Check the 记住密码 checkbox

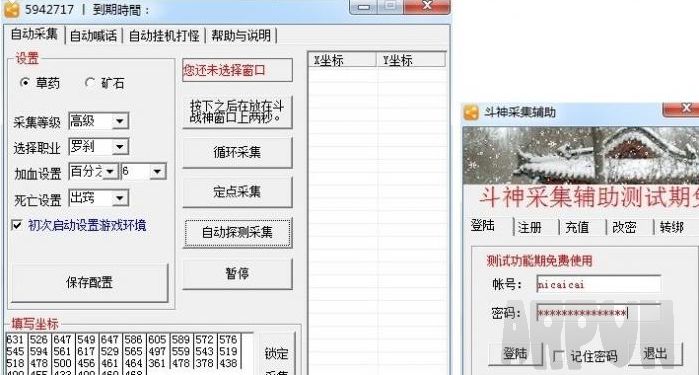(x=558, y=356)
